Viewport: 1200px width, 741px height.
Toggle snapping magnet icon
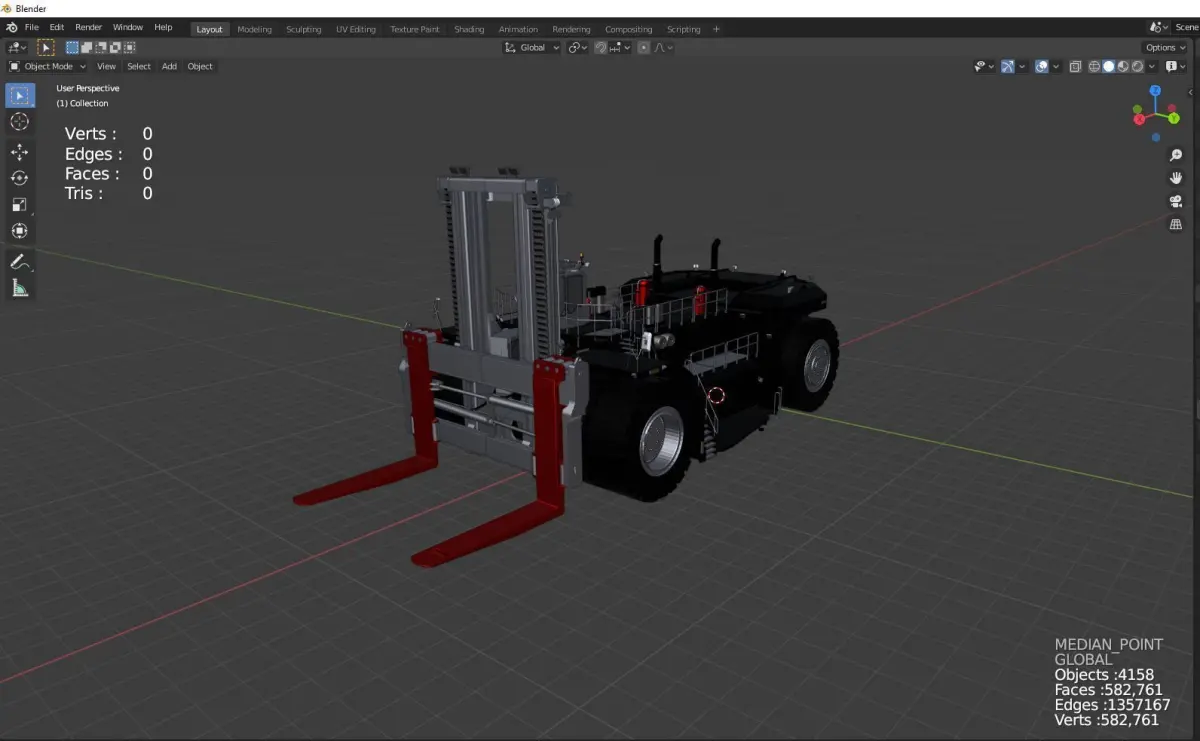click(x=601, y=47)
